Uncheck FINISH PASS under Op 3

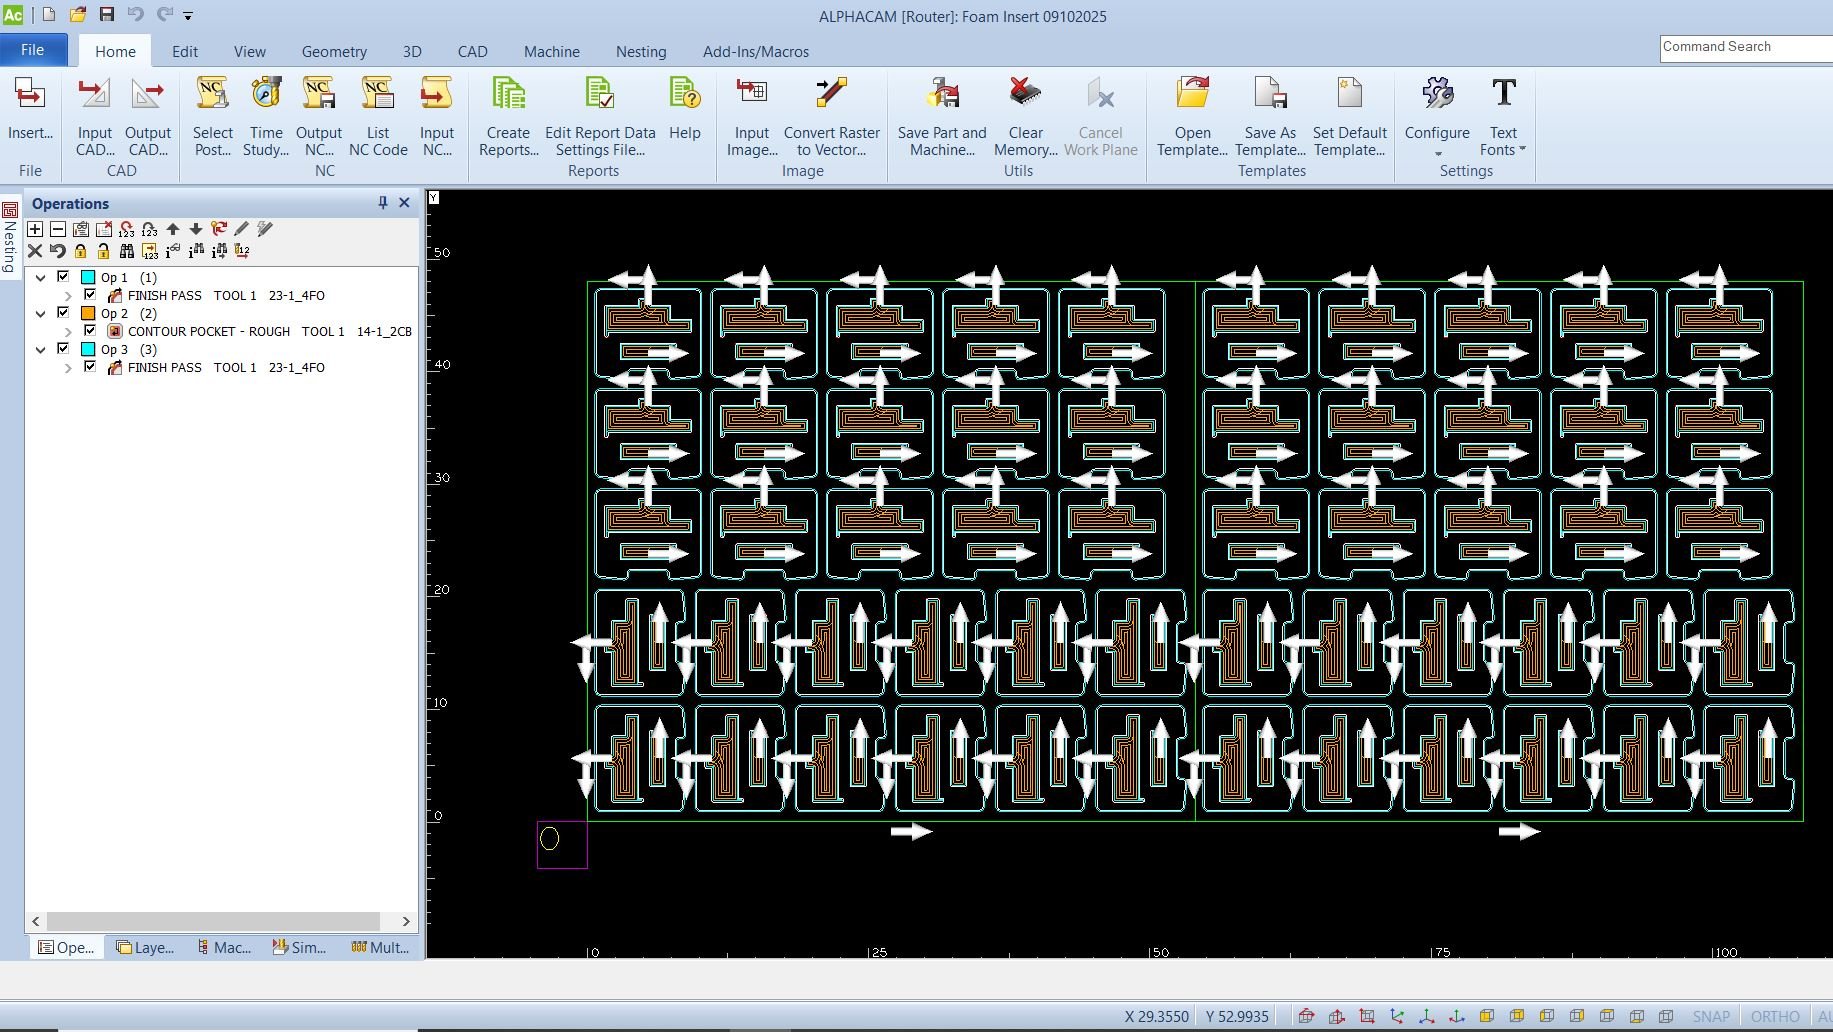click(x=90, y=366)
